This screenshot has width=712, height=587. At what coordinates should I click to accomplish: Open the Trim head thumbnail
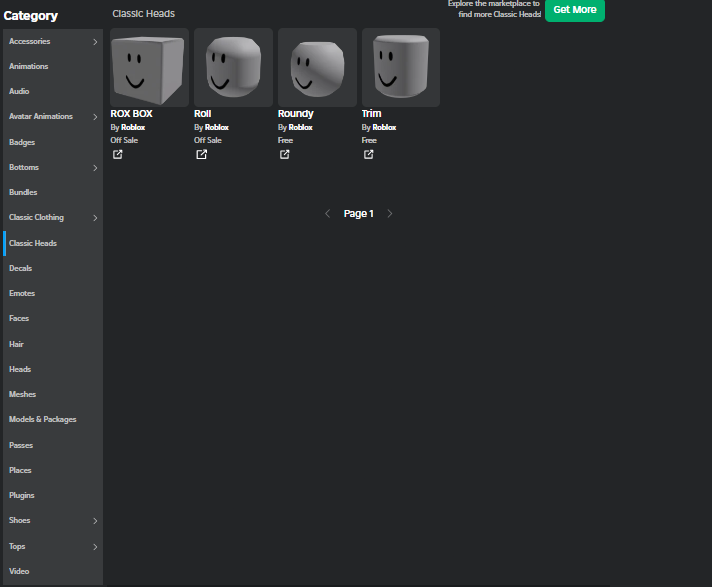[x=401, y=67]
